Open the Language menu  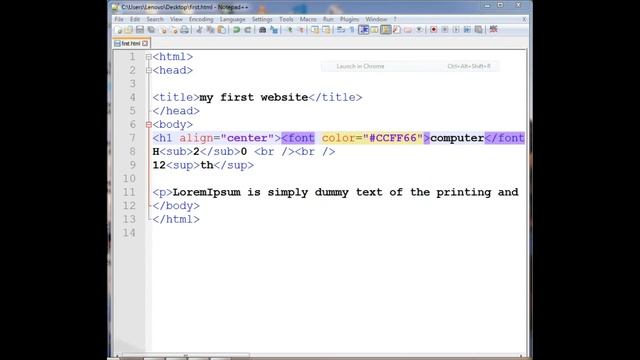(x=233, y=20)
